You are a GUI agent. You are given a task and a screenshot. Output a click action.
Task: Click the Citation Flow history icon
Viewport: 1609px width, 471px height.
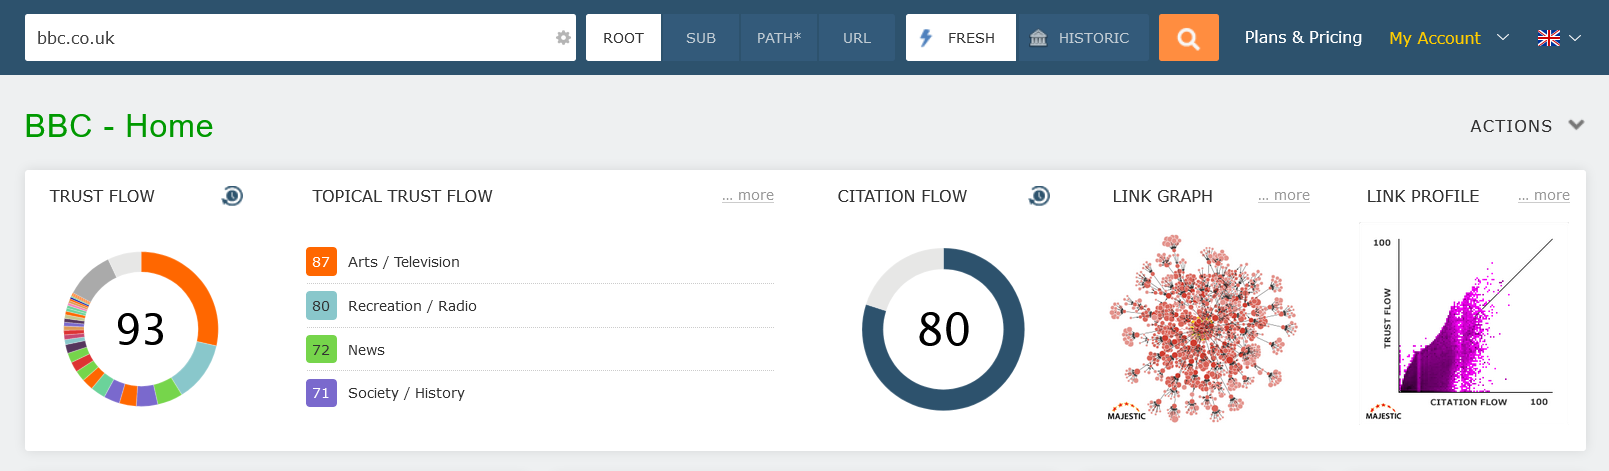1039,196
